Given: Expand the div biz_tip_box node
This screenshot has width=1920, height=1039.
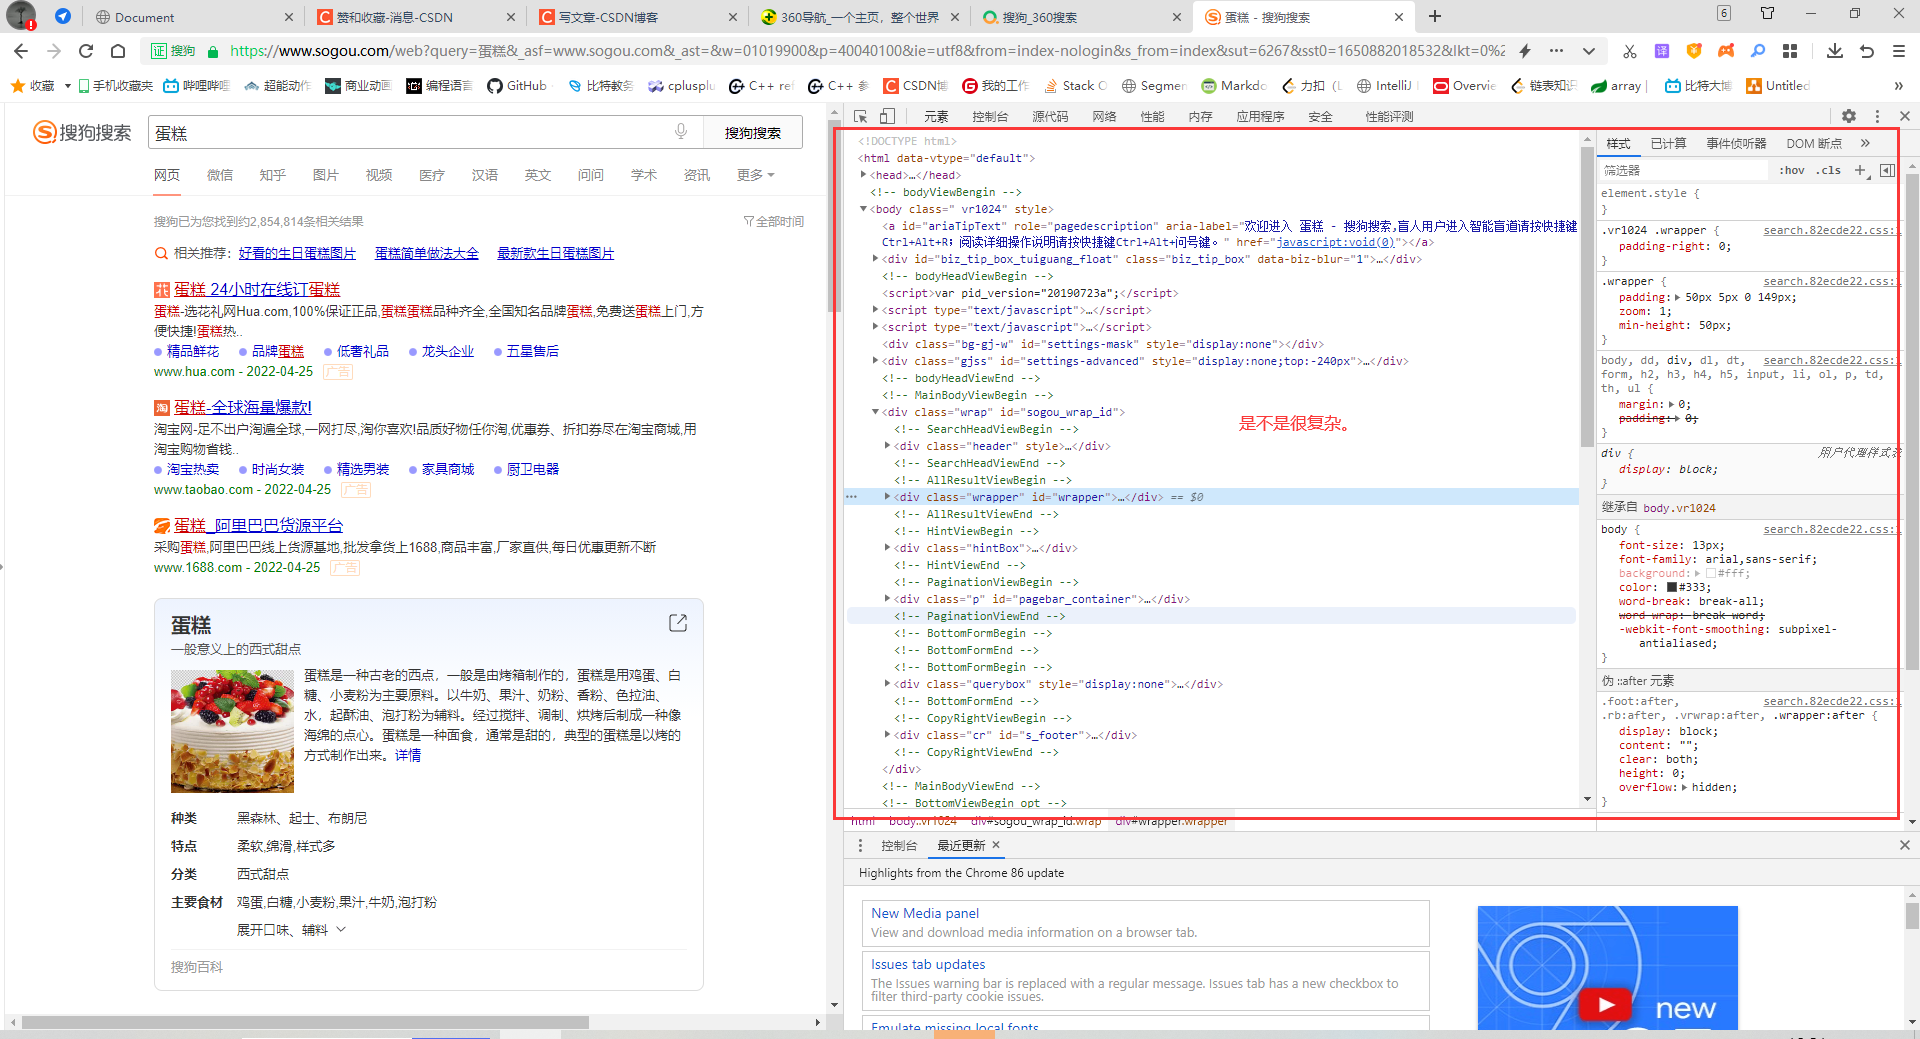Looking at the screenshot, I should click(x=876, y=259).
